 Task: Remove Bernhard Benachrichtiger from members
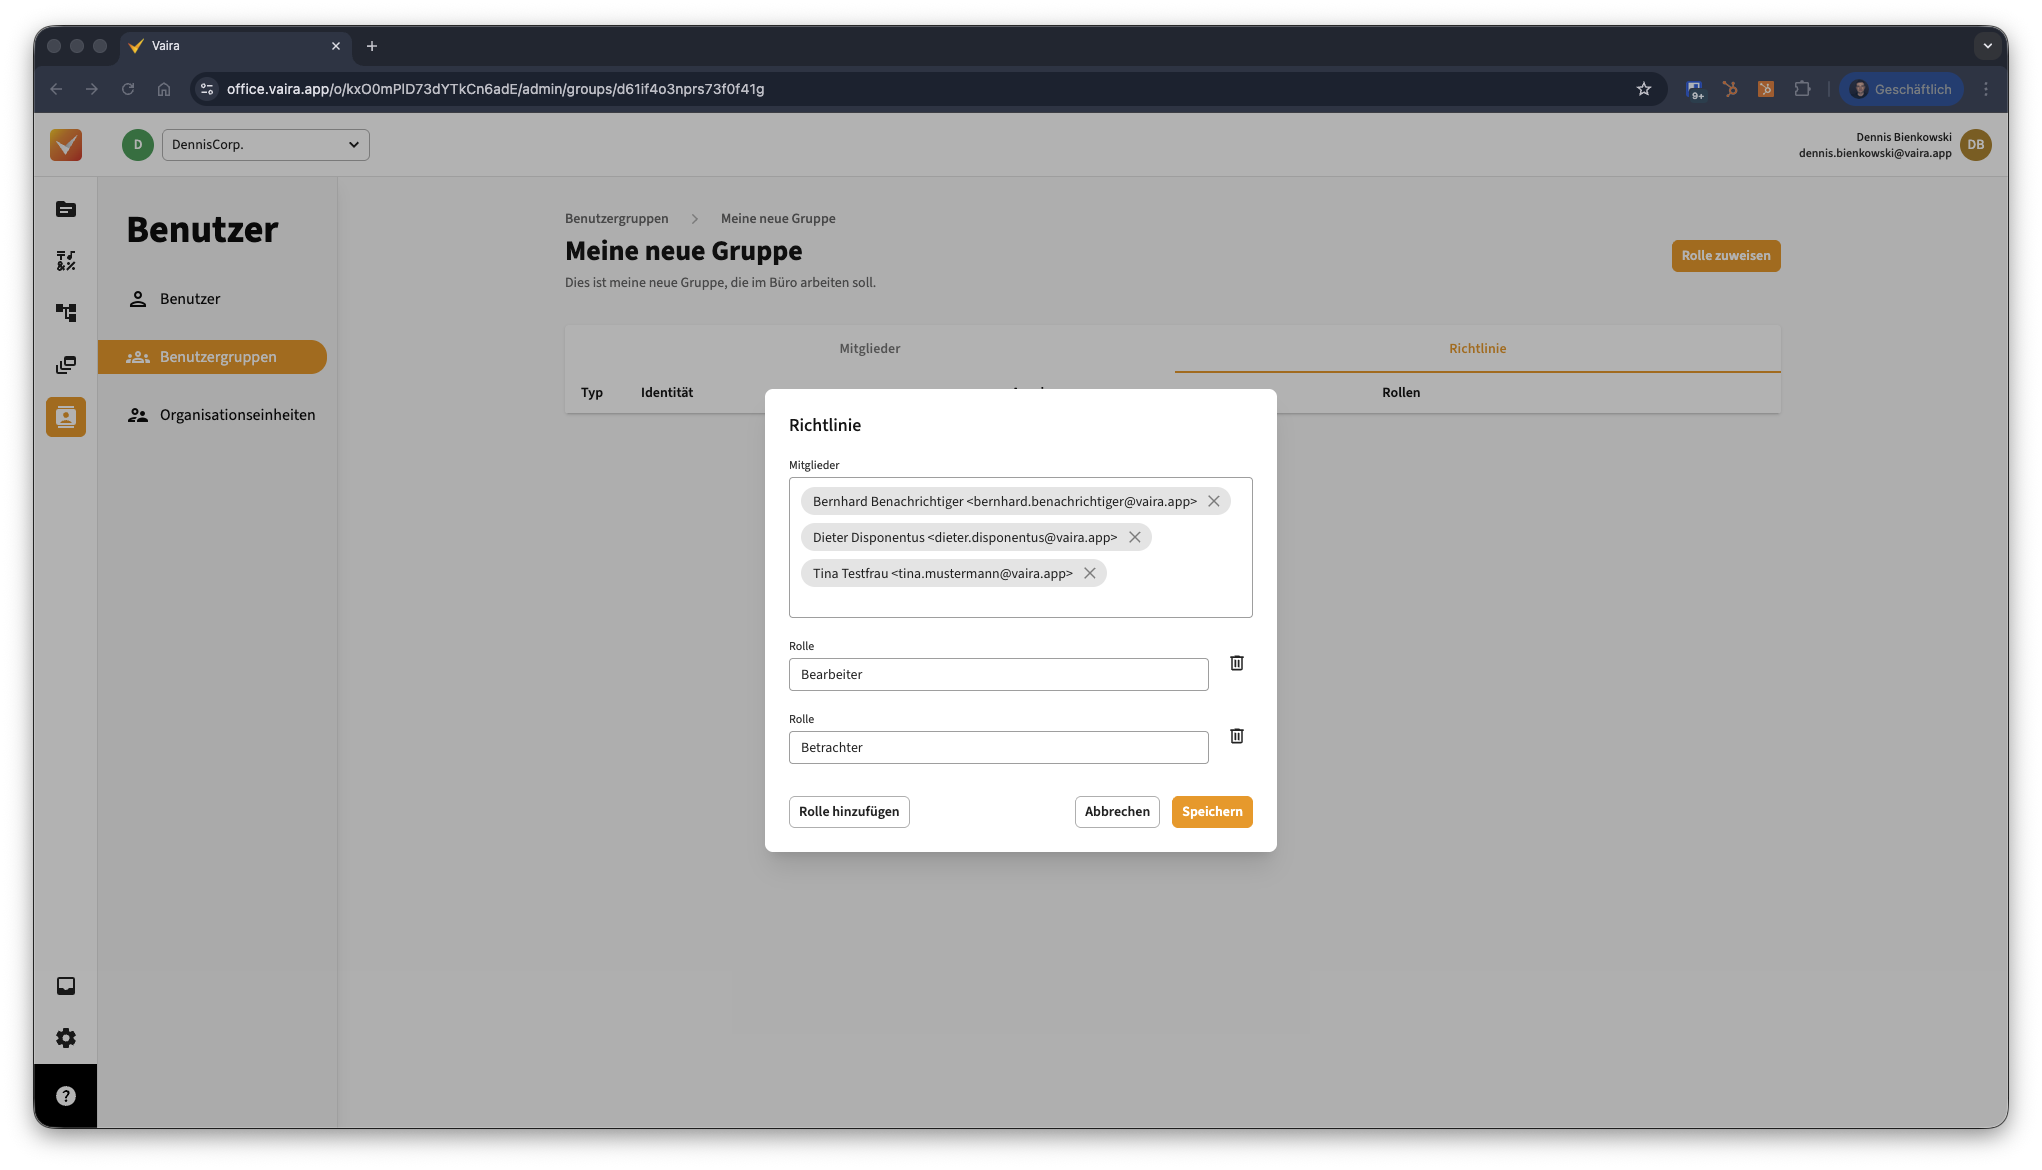click(1214, 501)
